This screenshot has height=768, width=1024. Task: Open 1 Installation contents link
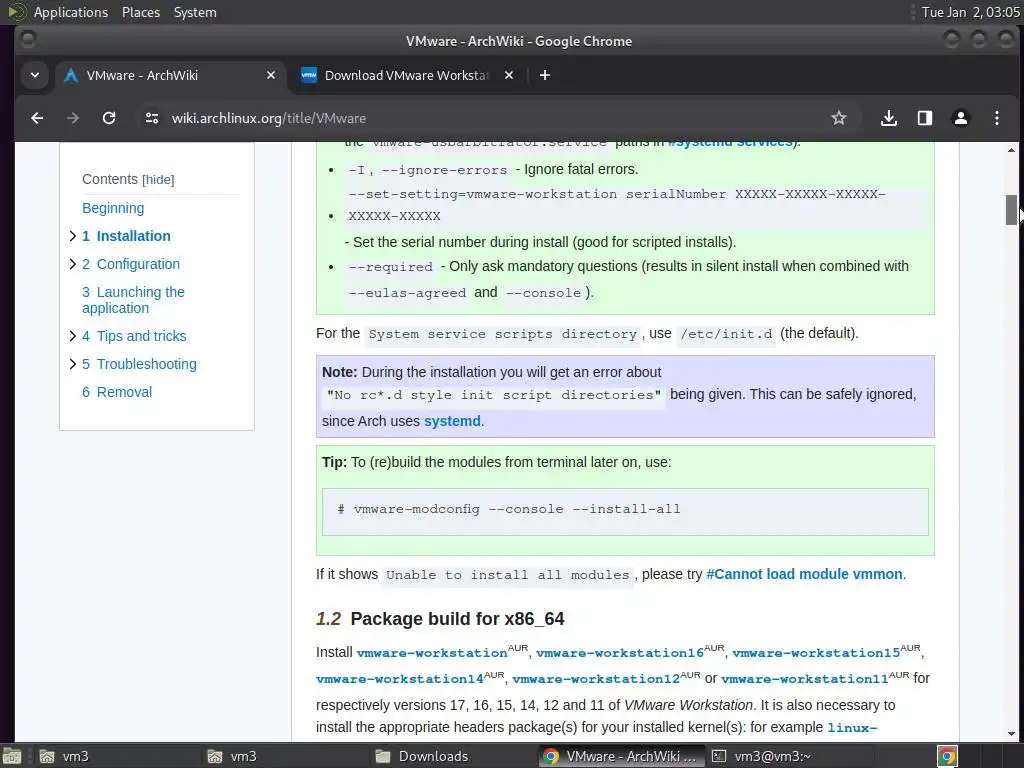126,236
